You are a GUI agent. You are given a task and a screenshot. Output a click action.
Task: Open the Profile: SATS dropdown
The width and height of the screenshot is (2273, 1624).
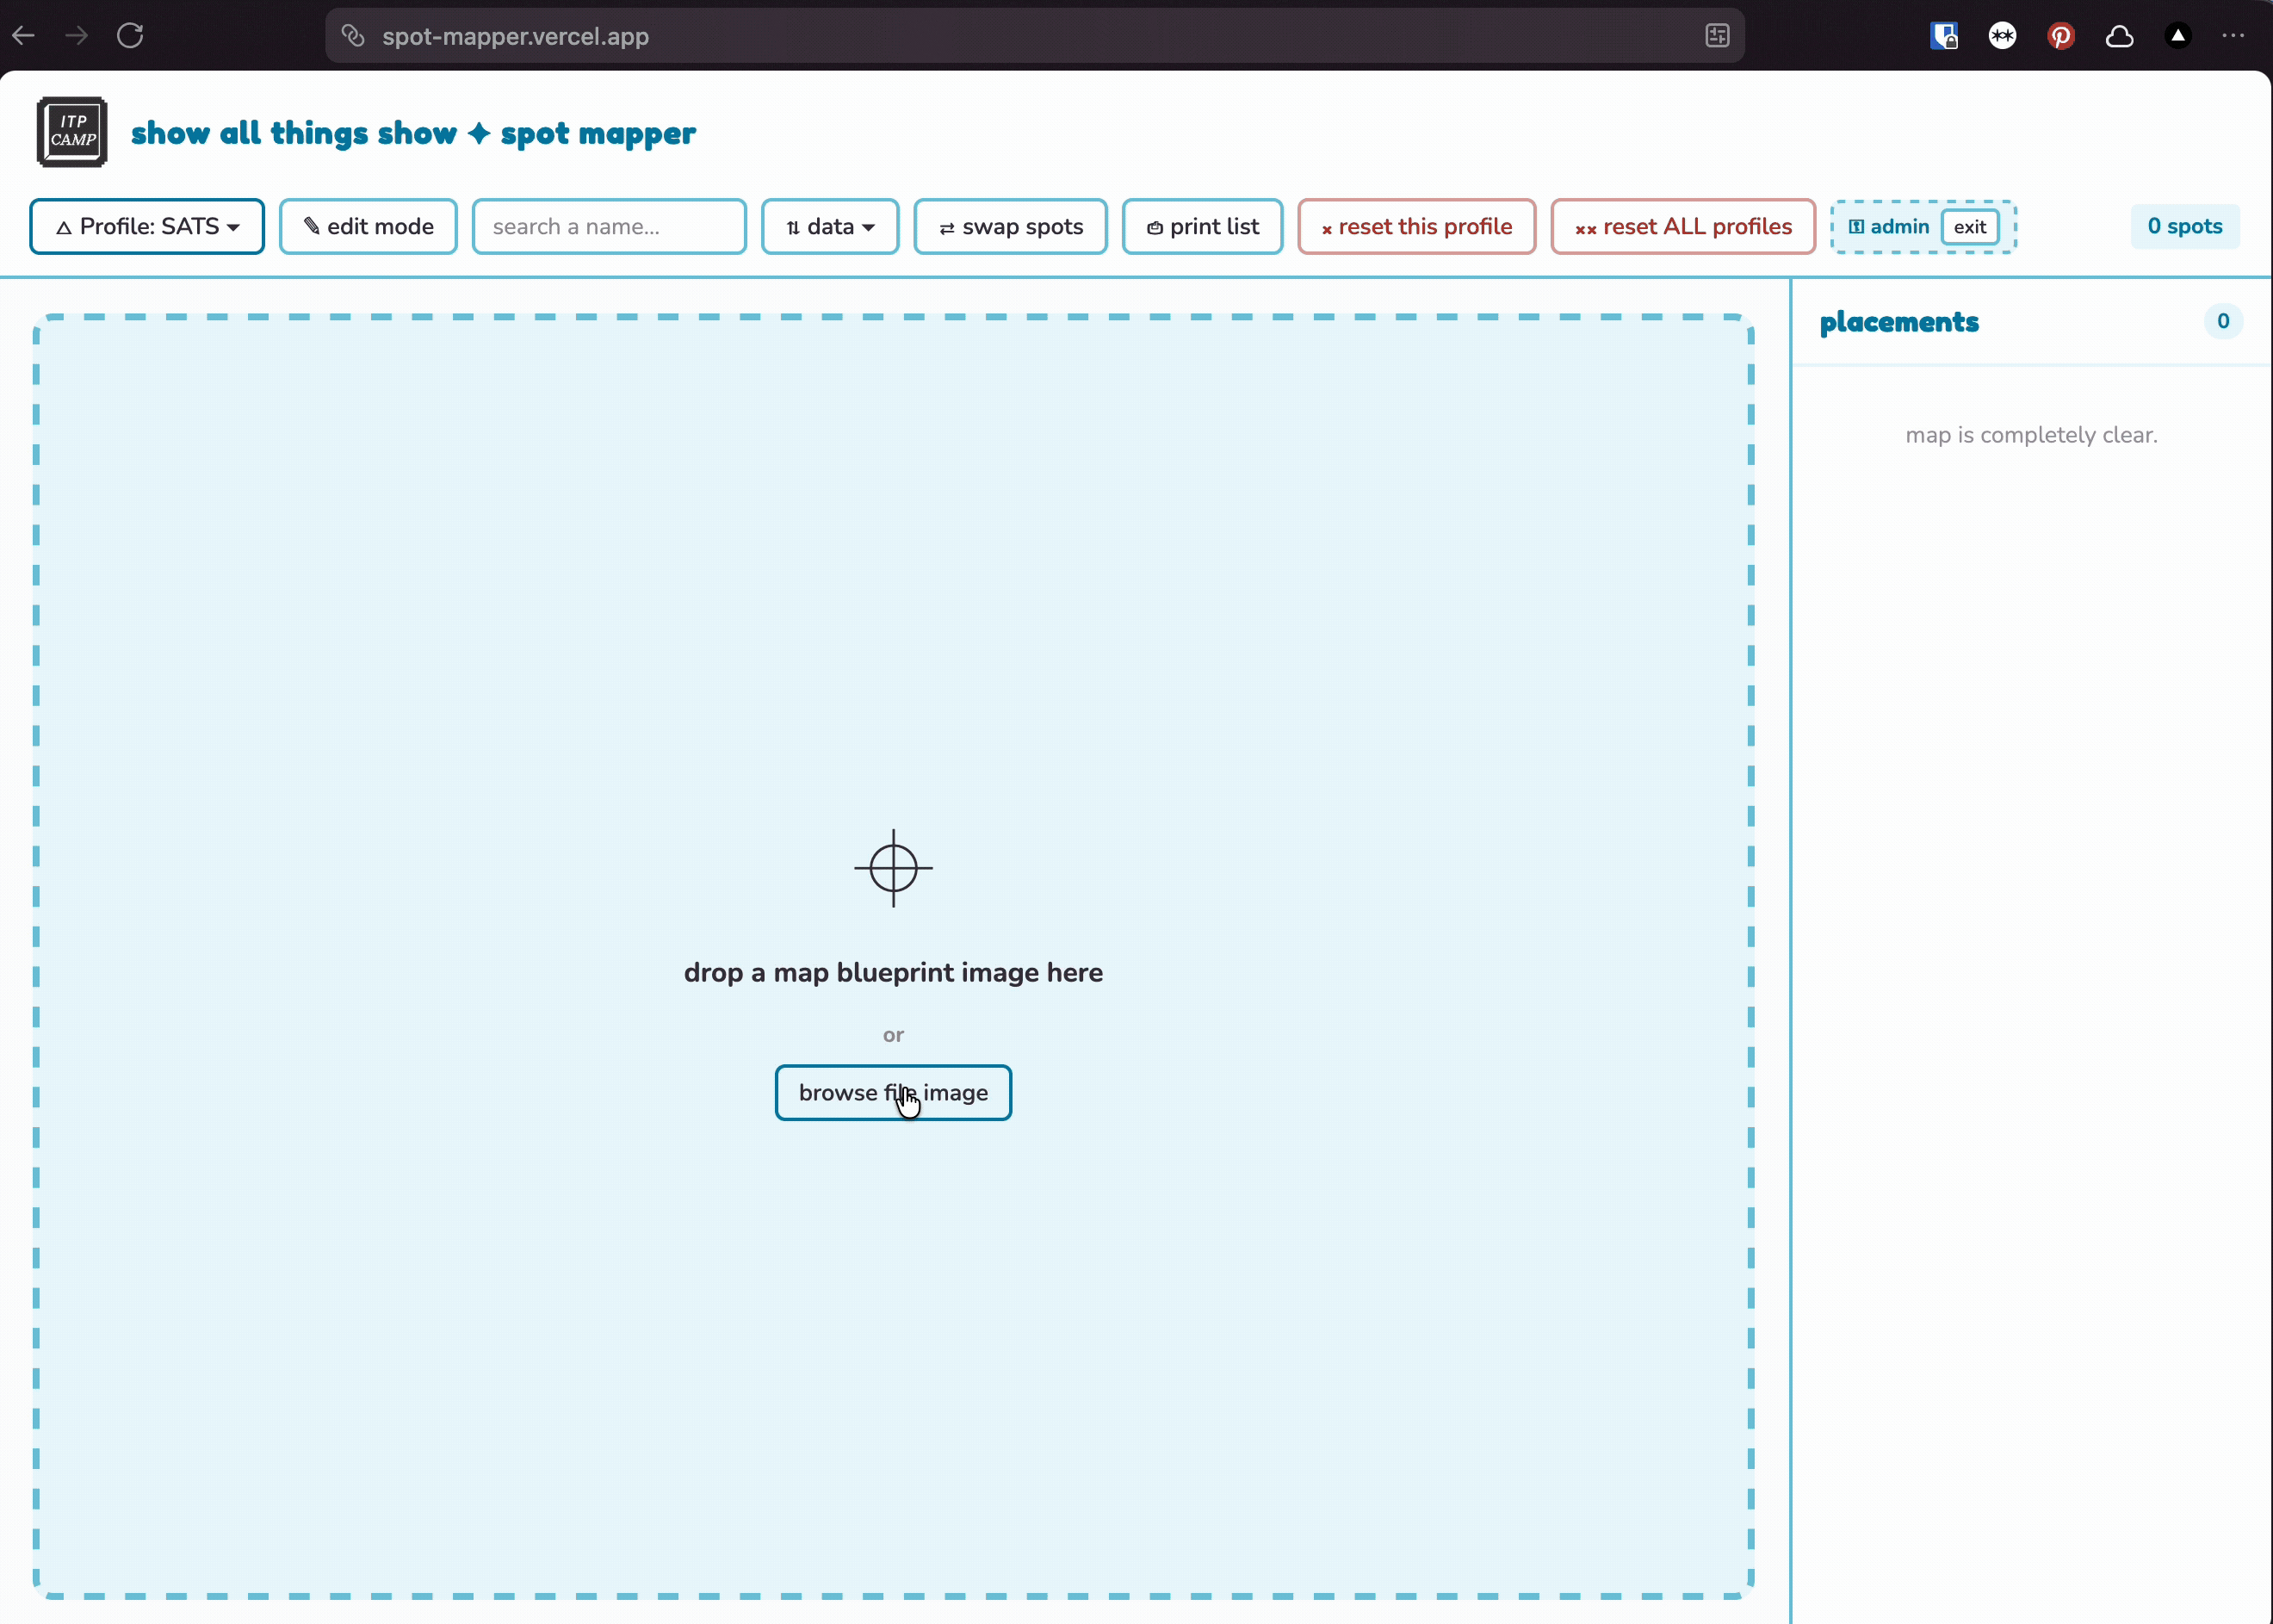click(147, 227)
